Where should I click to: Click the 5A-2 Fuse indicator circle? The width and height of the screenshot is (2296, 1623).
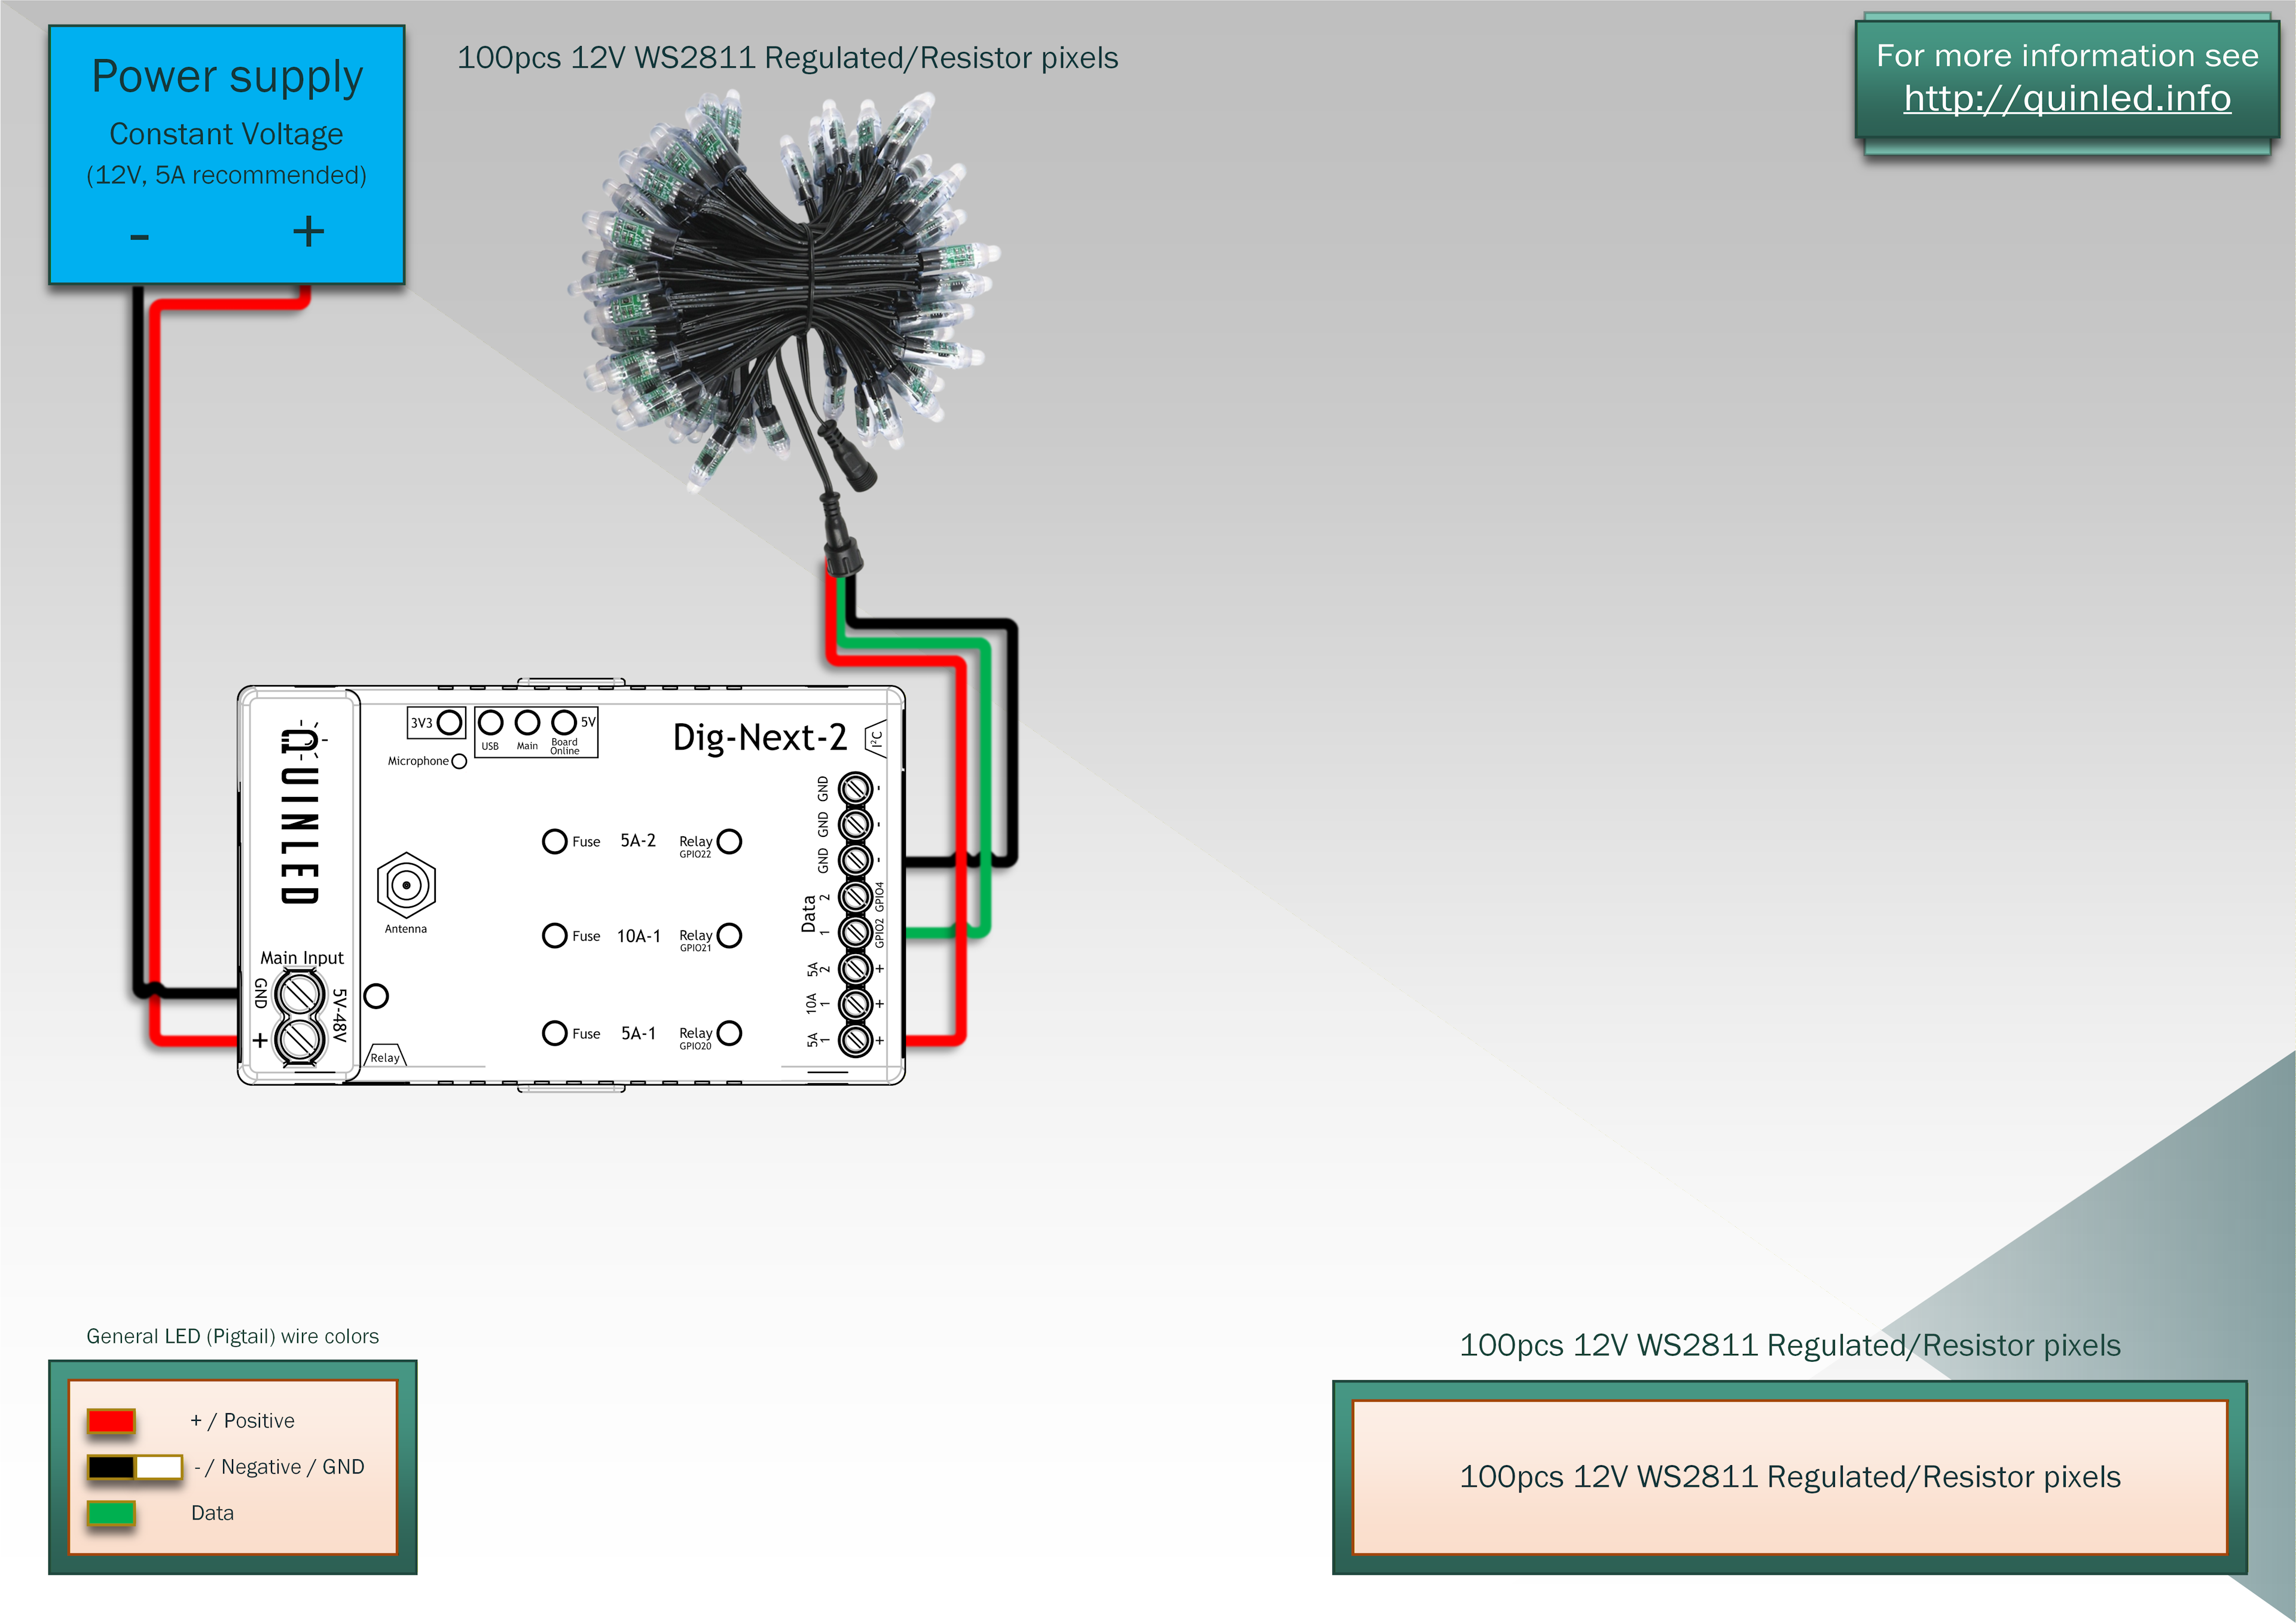click(554, 841)
